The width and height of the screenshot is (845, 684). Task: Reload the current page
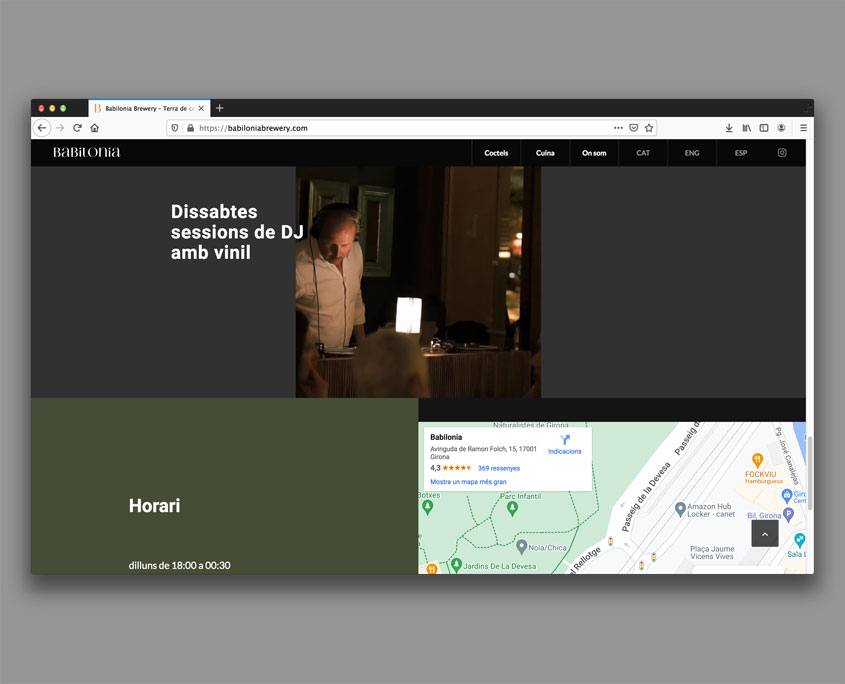pos(77,128)
